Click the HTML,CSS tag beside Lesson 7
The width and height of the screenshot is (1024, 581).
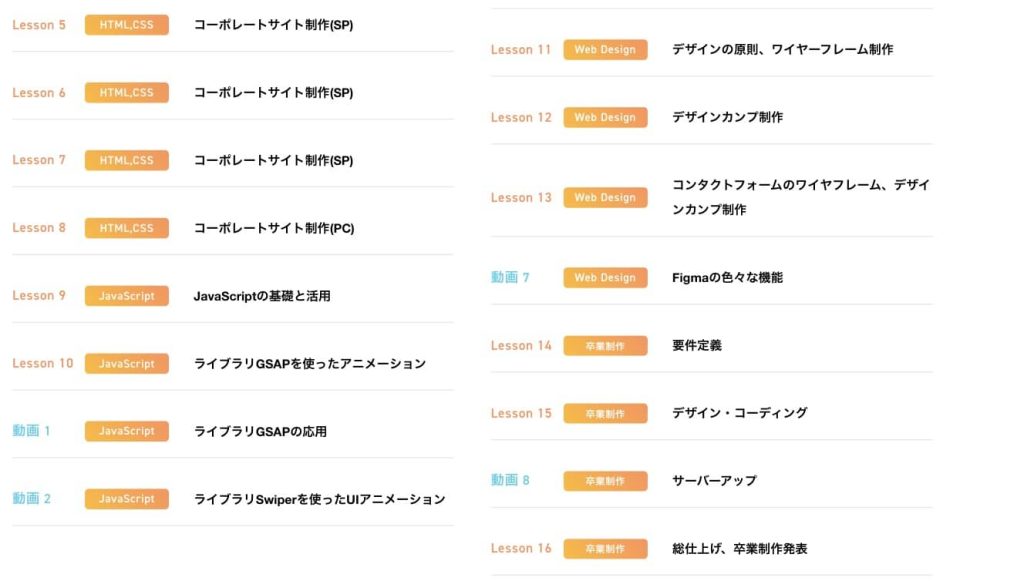click(126, 160)
